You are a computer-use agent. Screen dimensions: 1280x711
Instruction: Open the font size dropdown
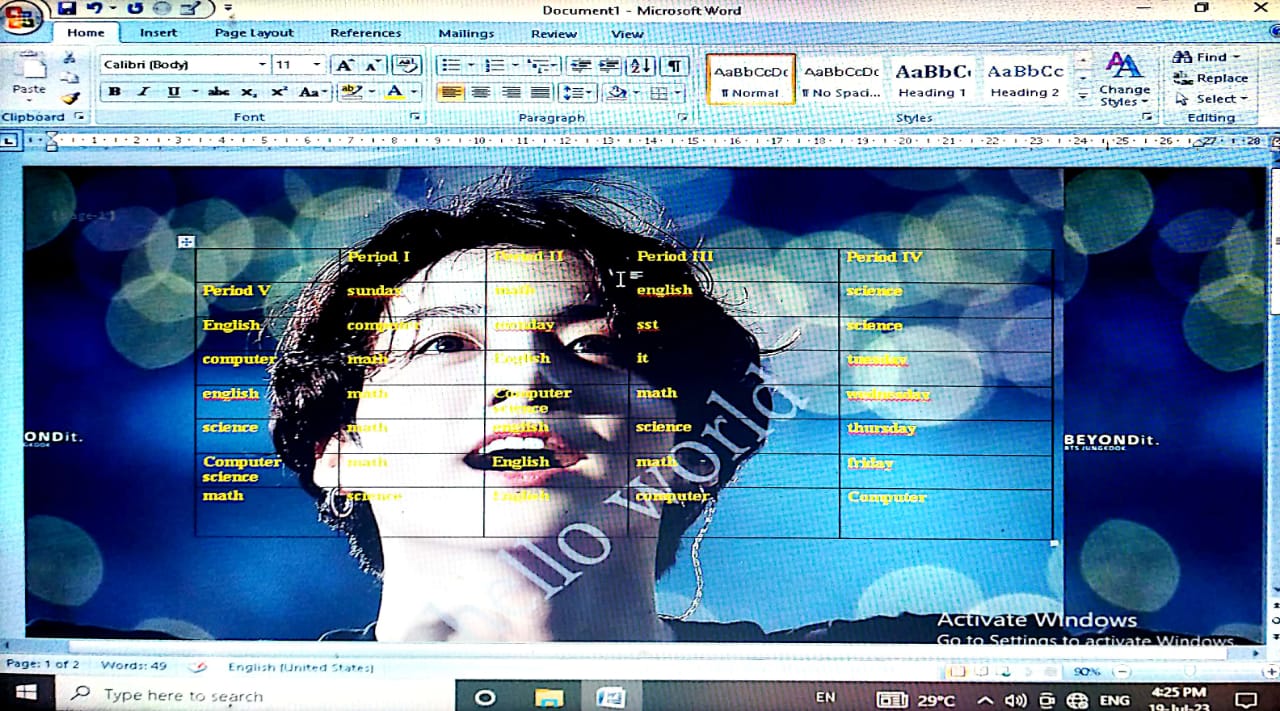point(317,65)
